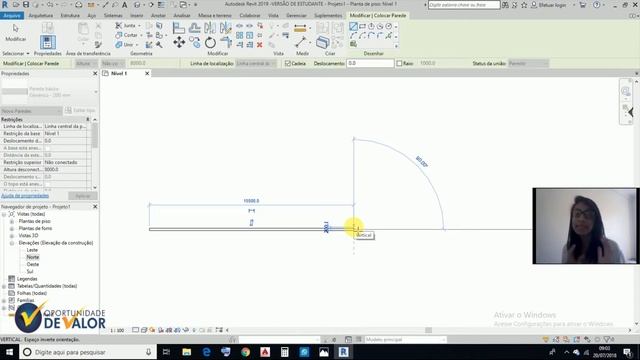Select the Rectangle draw tool in Desenhar
640x360 pixels.
(362, 27)
